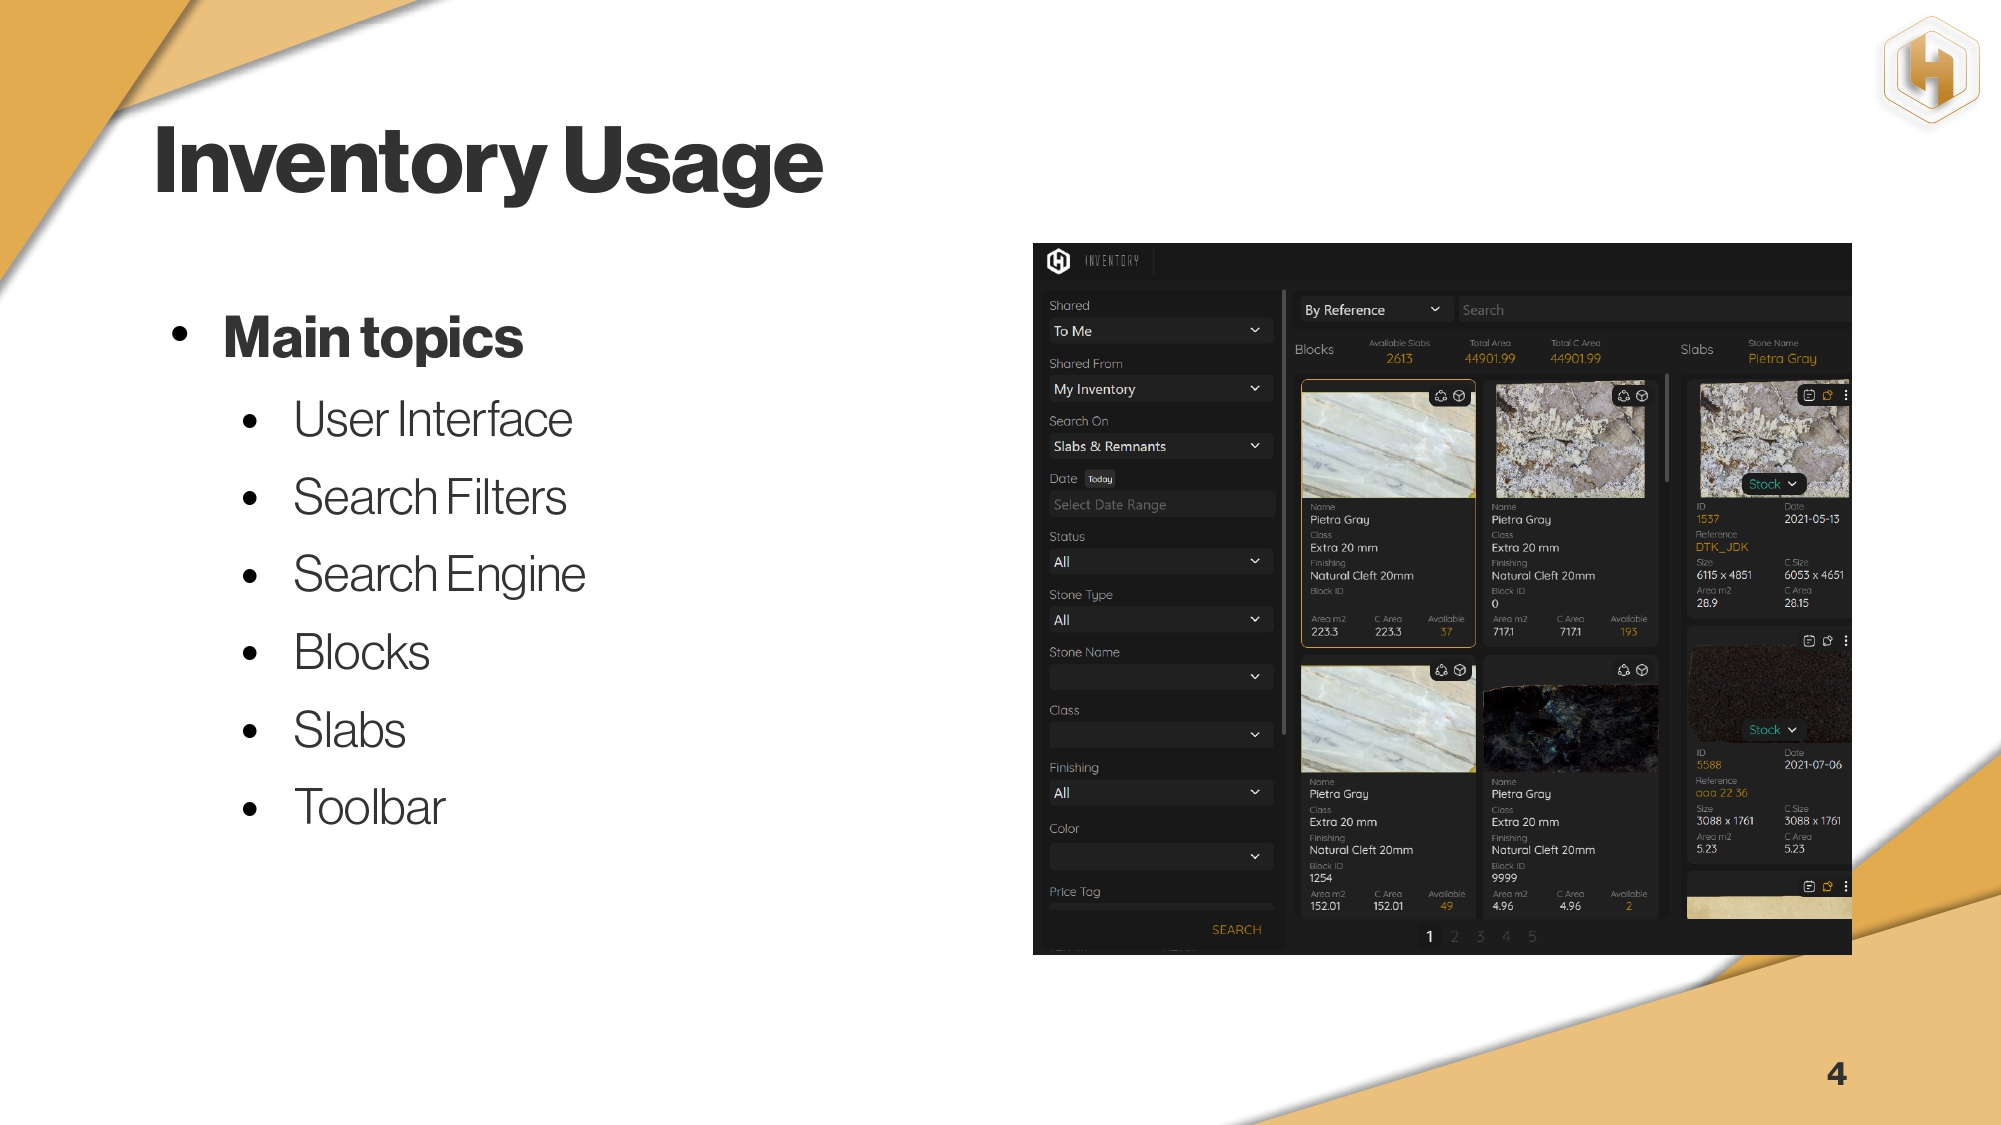This screenshot has width=2001, height=1125.
Task: Click the DTK_JDK reference link
Action: pyautogui.click(x=1721, y=547)
